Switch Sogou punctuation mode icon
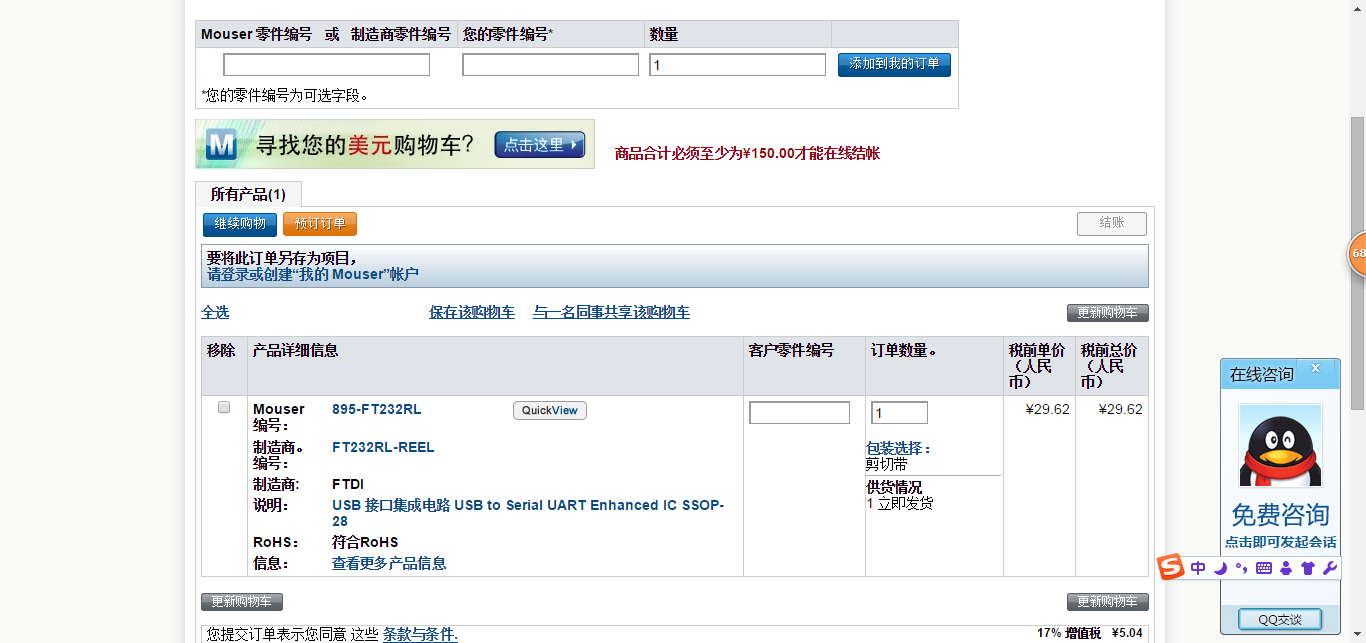 pyautogui.click(x=1241, y=568)
